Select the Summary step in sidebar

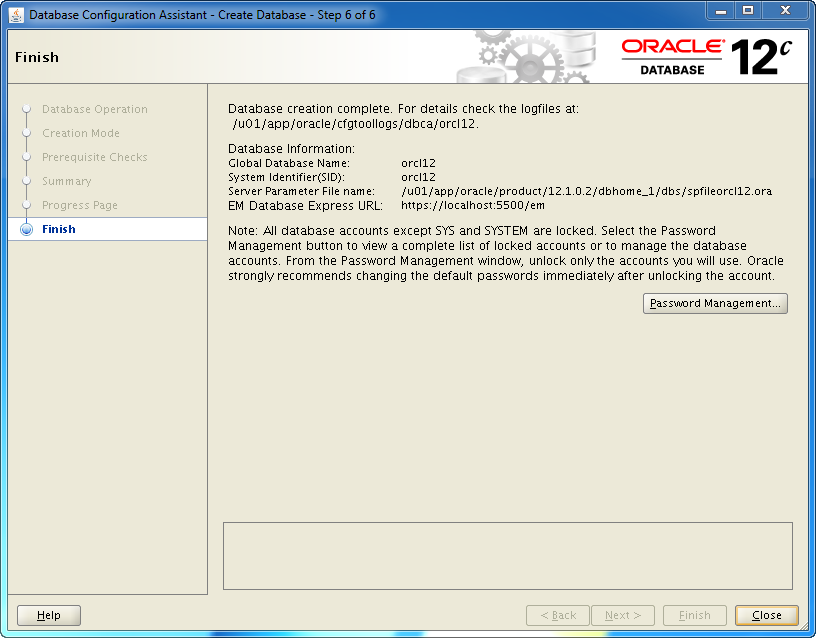(x=67, y=181)
